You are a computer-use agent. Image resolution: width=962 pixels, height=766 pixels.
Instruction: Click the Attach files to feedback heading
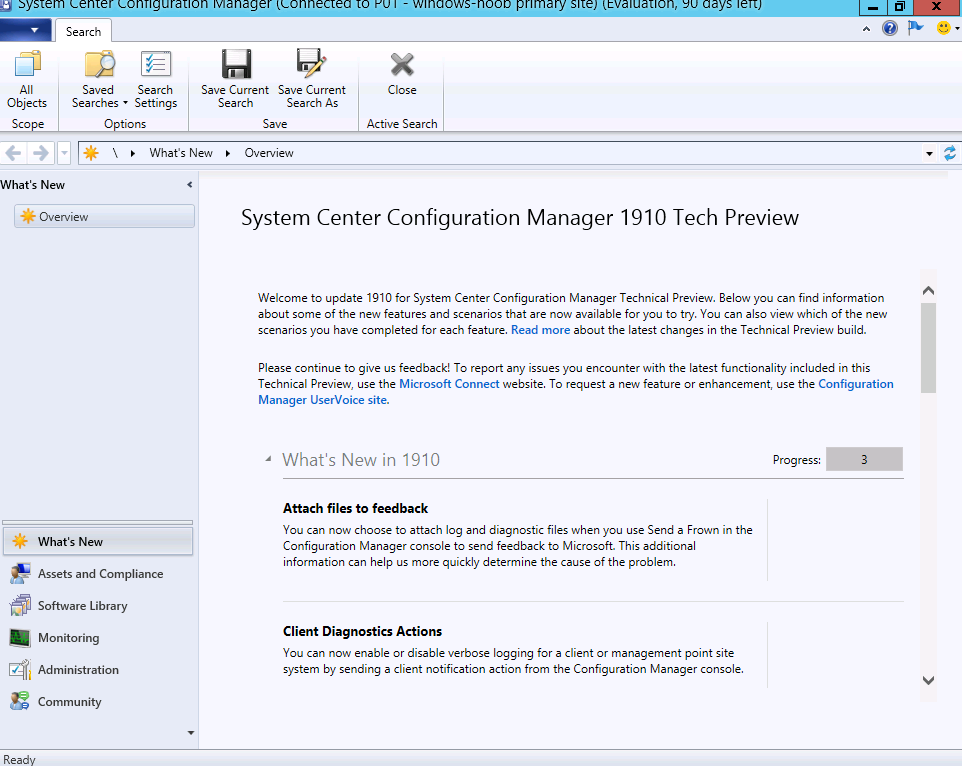tap(355, 508)
